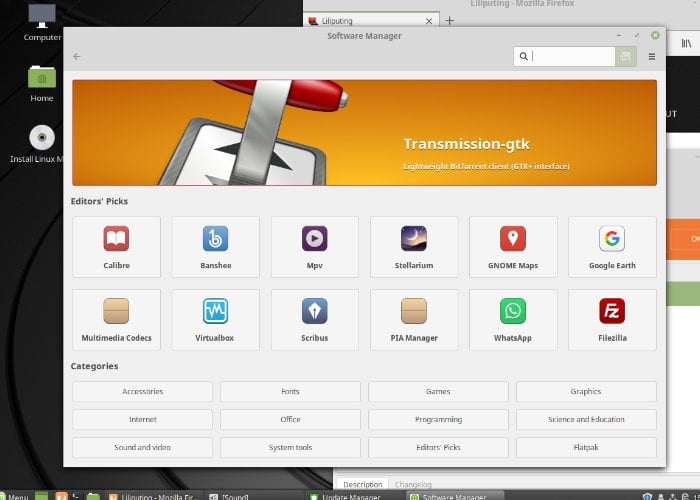Open the Firefox library toolbar icon

(x=686, y=43)
